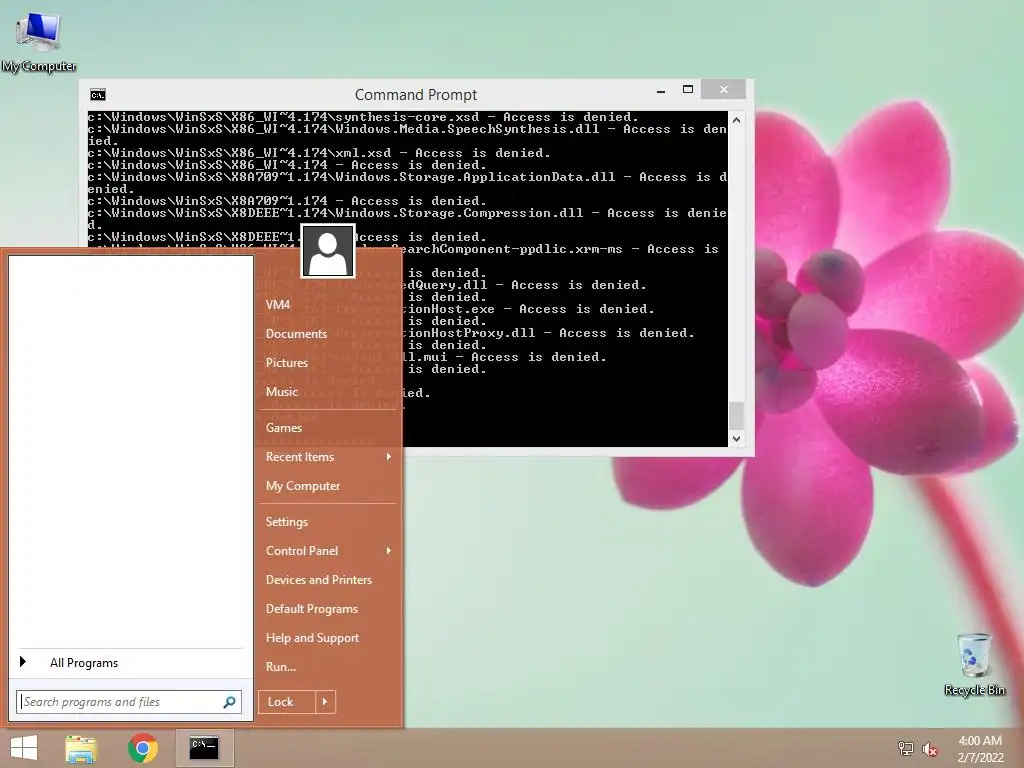This screenshot has height=768, width=1024.
Task: Open My Computer desktop icon
Action: 39,40
